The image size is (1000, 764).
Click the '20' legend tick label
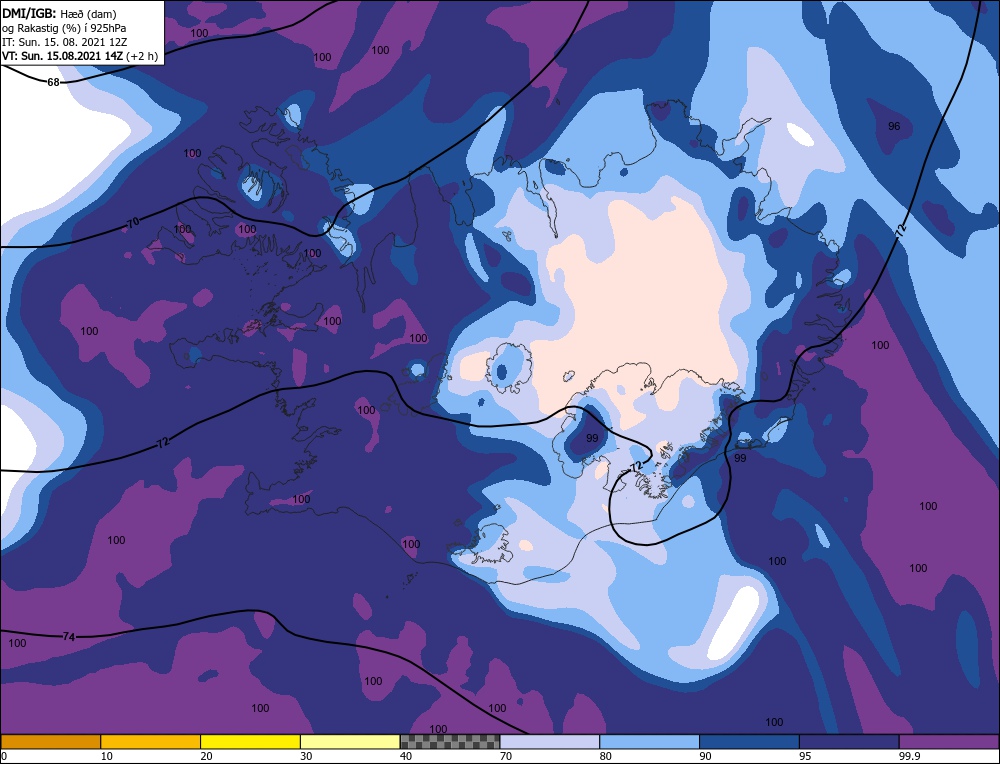point(207,756)
